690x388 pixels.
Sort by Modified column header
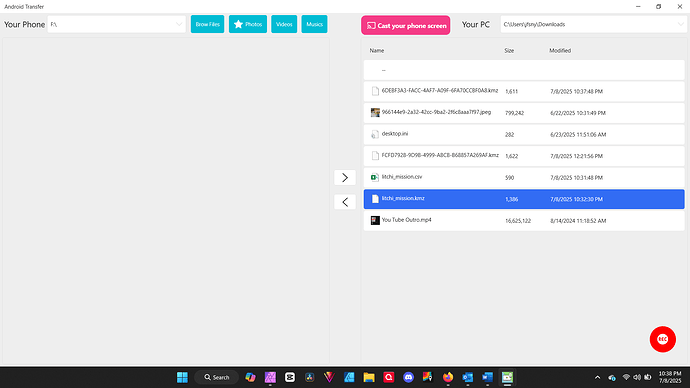pyautogui.click(x=560, y=51)
